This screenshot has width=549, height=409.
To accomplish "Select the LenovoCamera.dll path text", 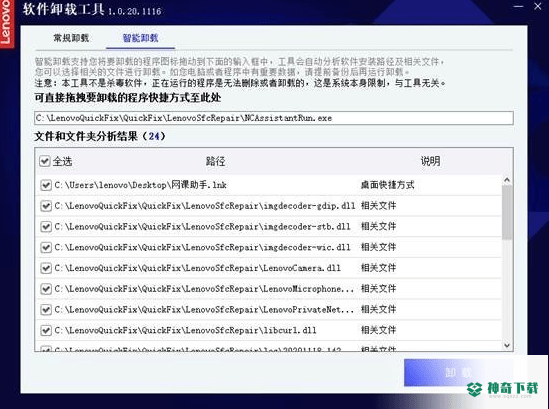I will tap(197, 268).
